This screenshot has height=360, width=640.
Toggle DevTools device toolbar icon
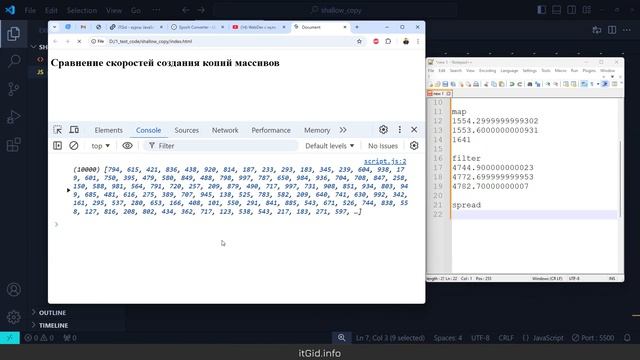pos(74,130)
